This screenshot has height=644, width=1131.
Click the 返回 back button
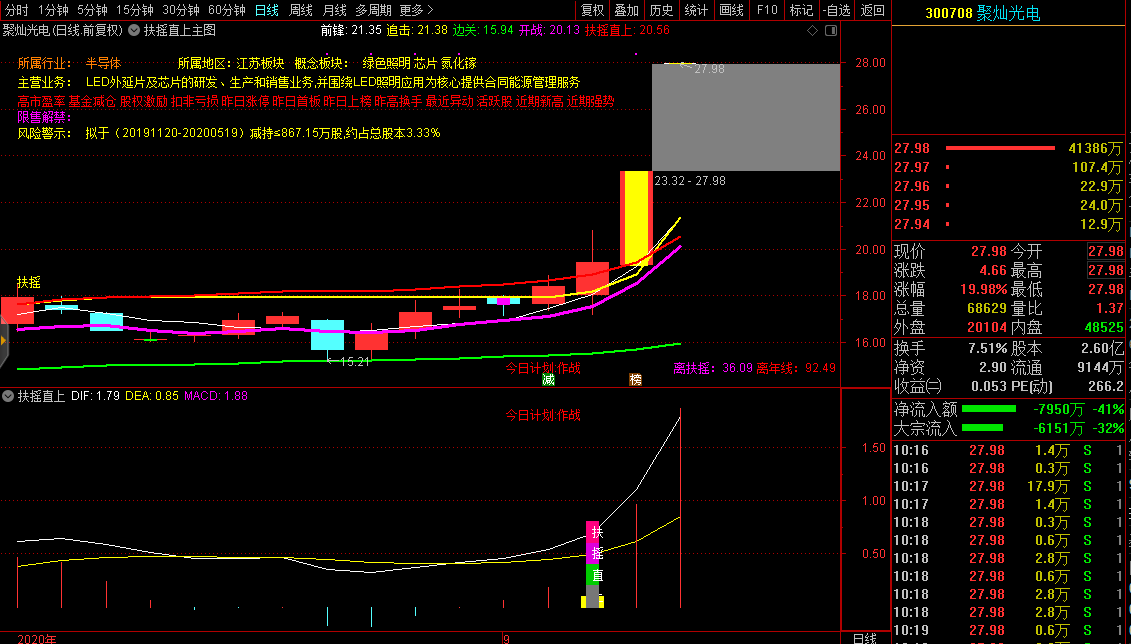point(873,10)
